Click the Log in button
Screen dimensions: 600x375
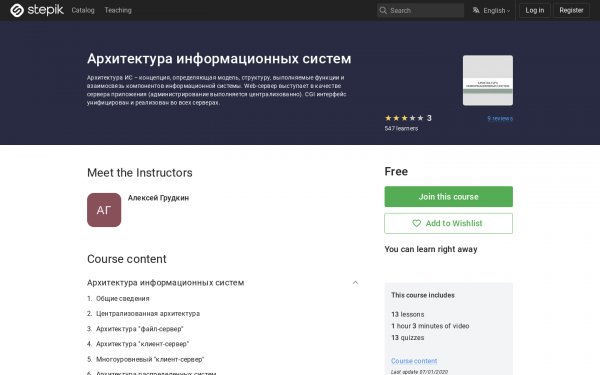pos(535,10)
